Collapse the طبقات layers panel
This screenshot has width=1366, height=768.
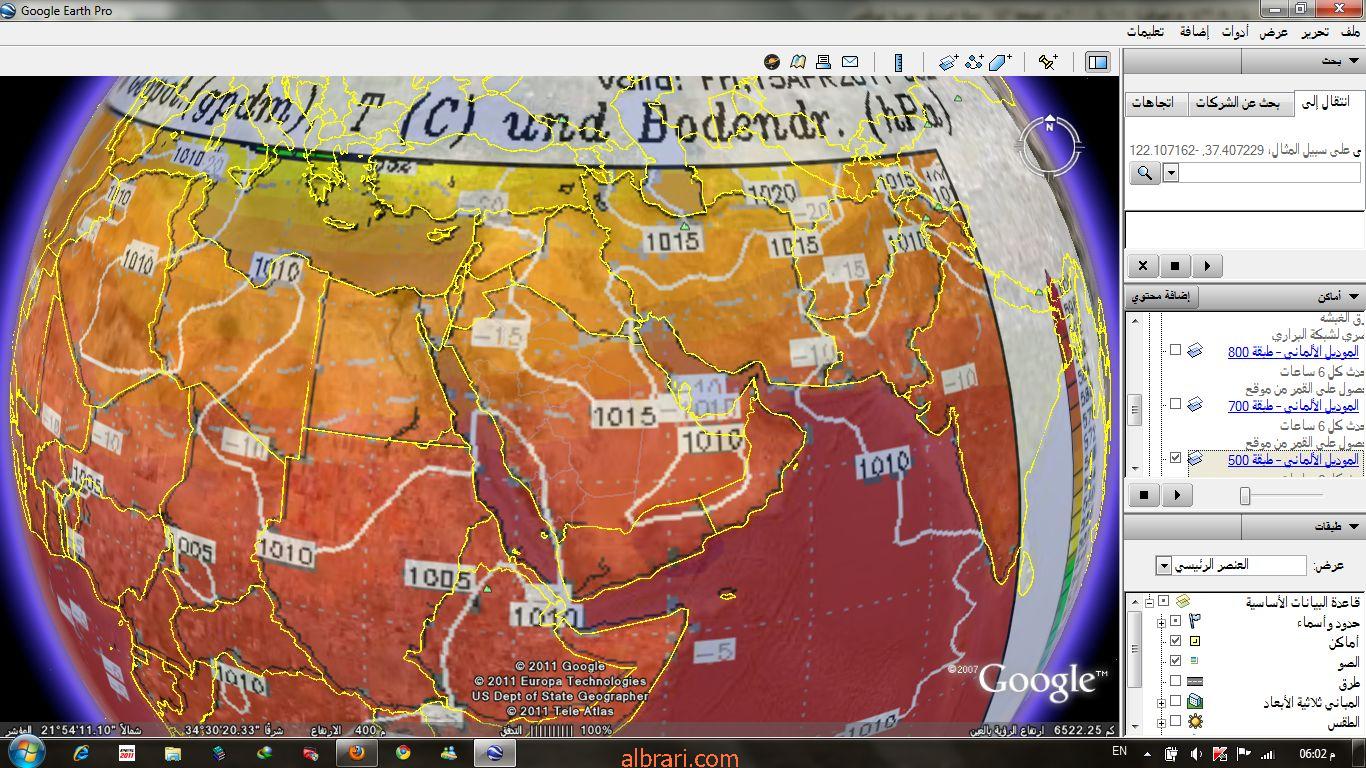pyautogui.click(x=1354, y=527)
